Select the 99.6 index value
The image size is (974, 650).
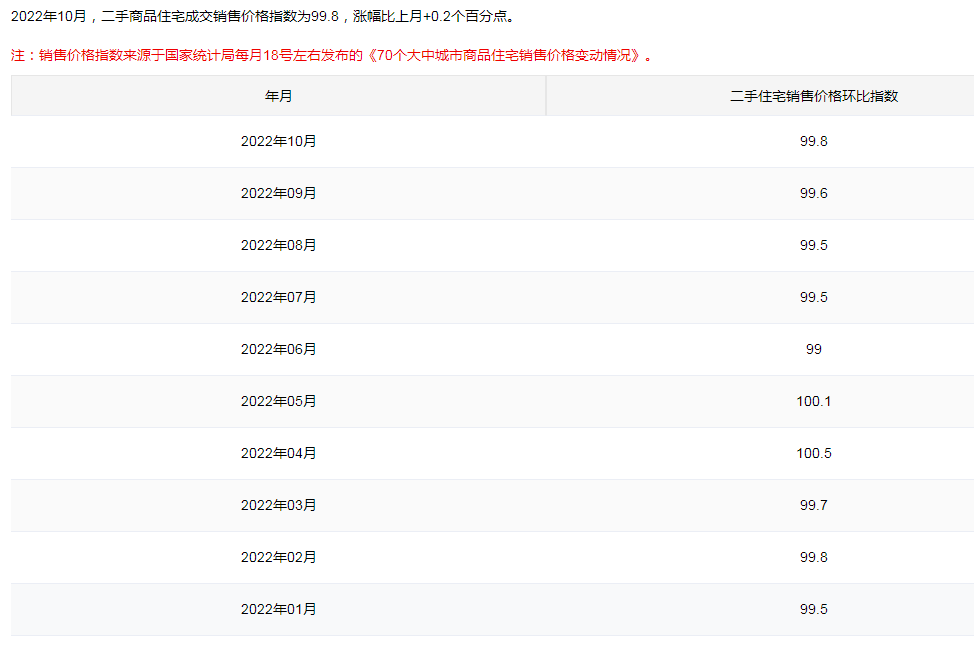813,193
